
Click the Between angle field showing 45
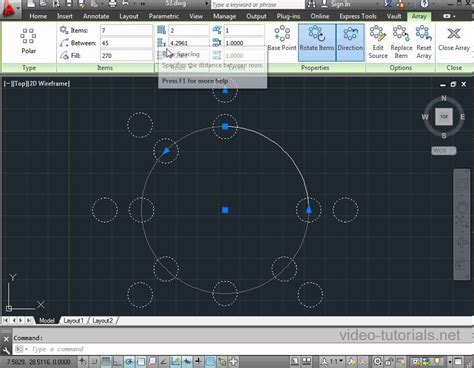click(126, 43)
